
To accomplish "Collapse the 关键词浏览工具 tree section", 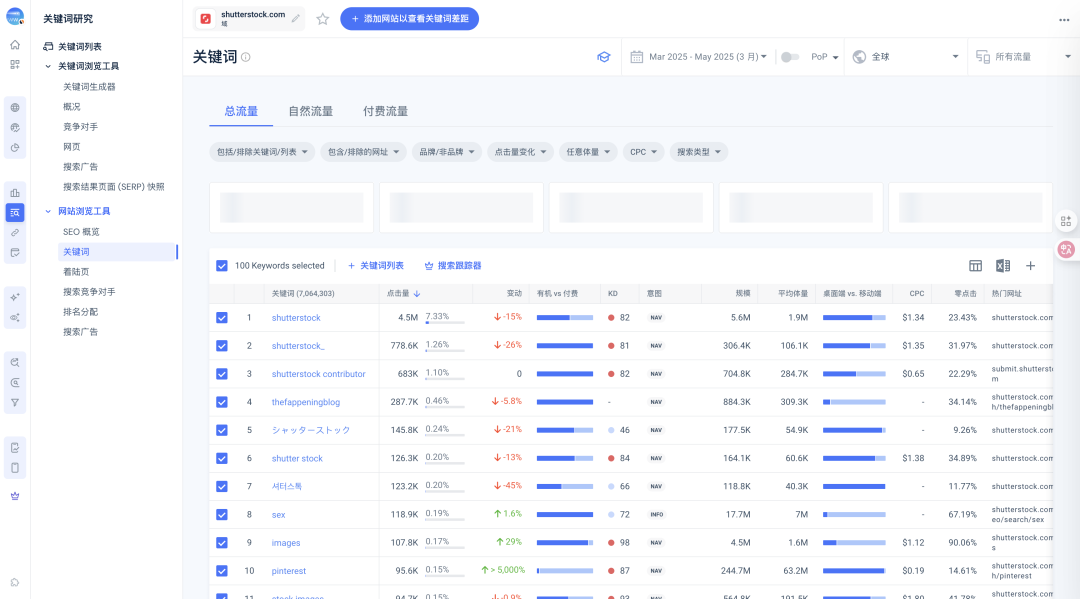I will coord(48,66).
